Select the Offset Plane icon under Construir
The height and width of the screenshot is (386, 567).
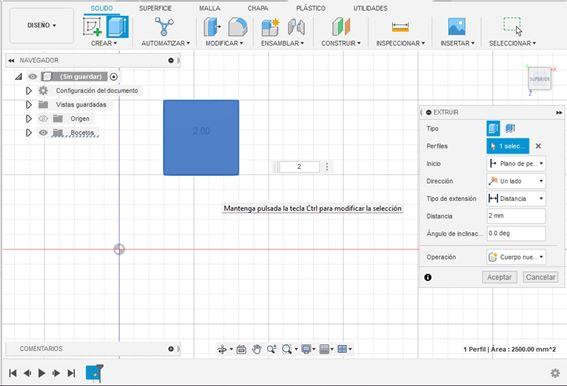pos(341,27)
